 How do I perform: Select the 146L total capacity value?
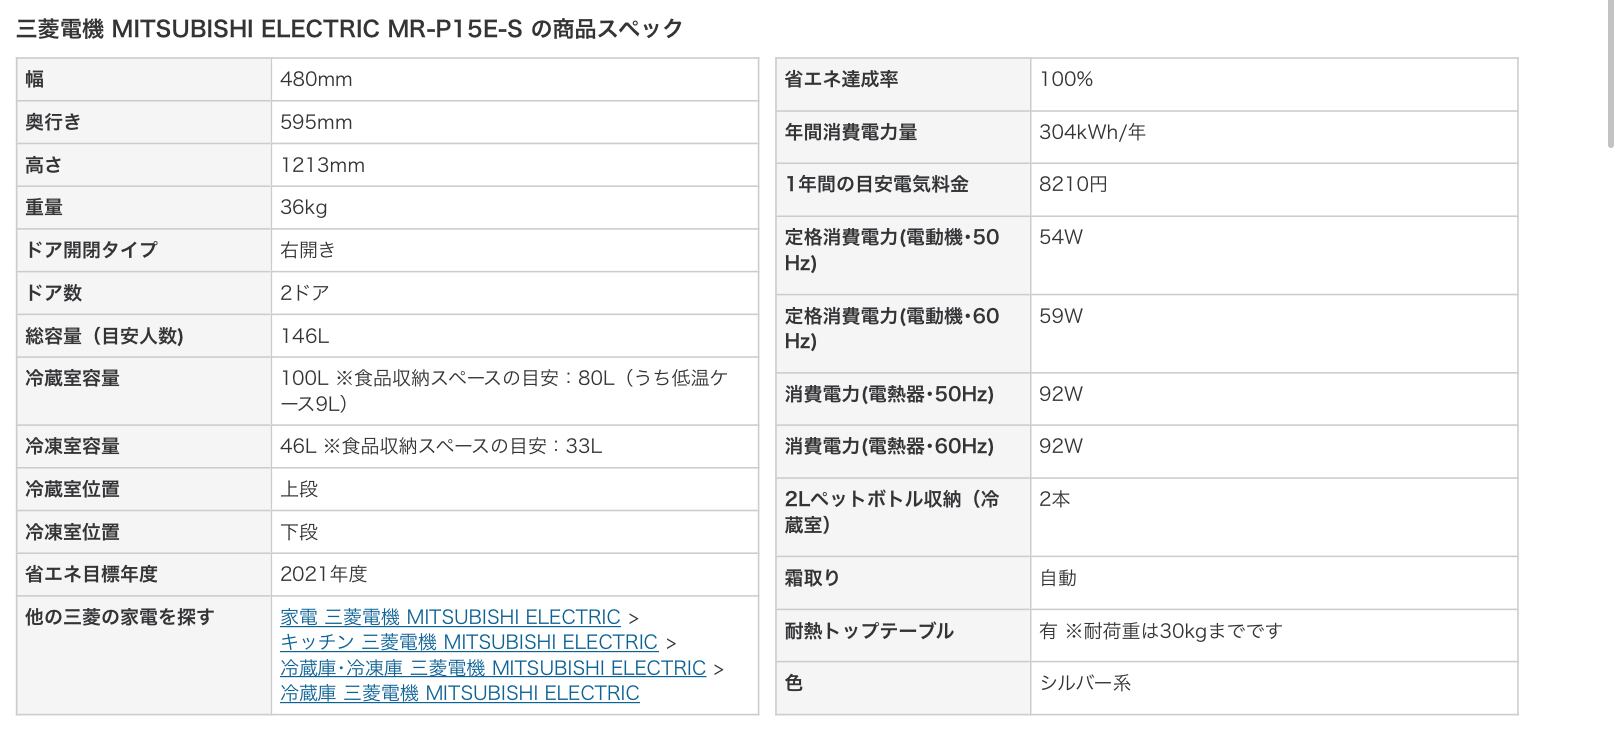pyautogui.click(x=305, y=336)
